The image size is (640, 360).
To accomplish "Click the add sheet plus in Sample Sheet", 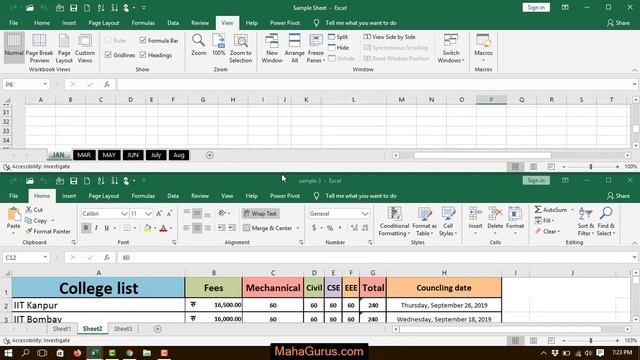I will 209,155.
